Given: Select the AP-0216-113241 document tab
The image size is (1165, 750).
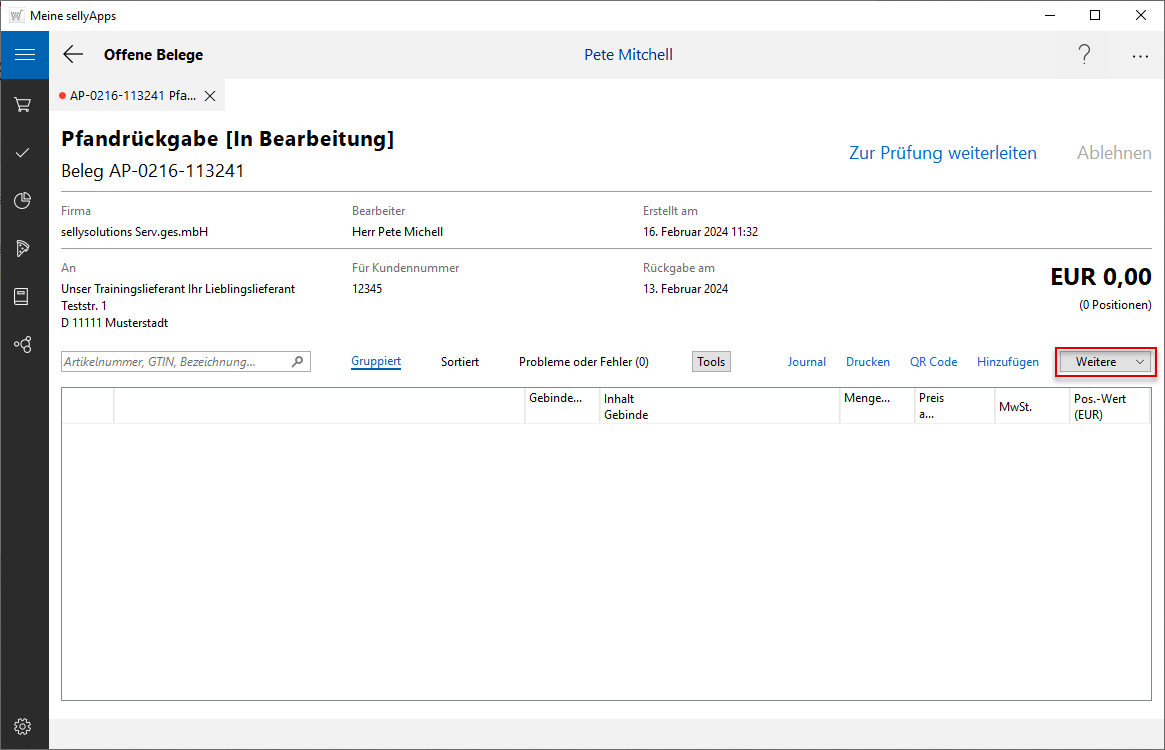Looking at the screenshot, I should click(130, 96).
